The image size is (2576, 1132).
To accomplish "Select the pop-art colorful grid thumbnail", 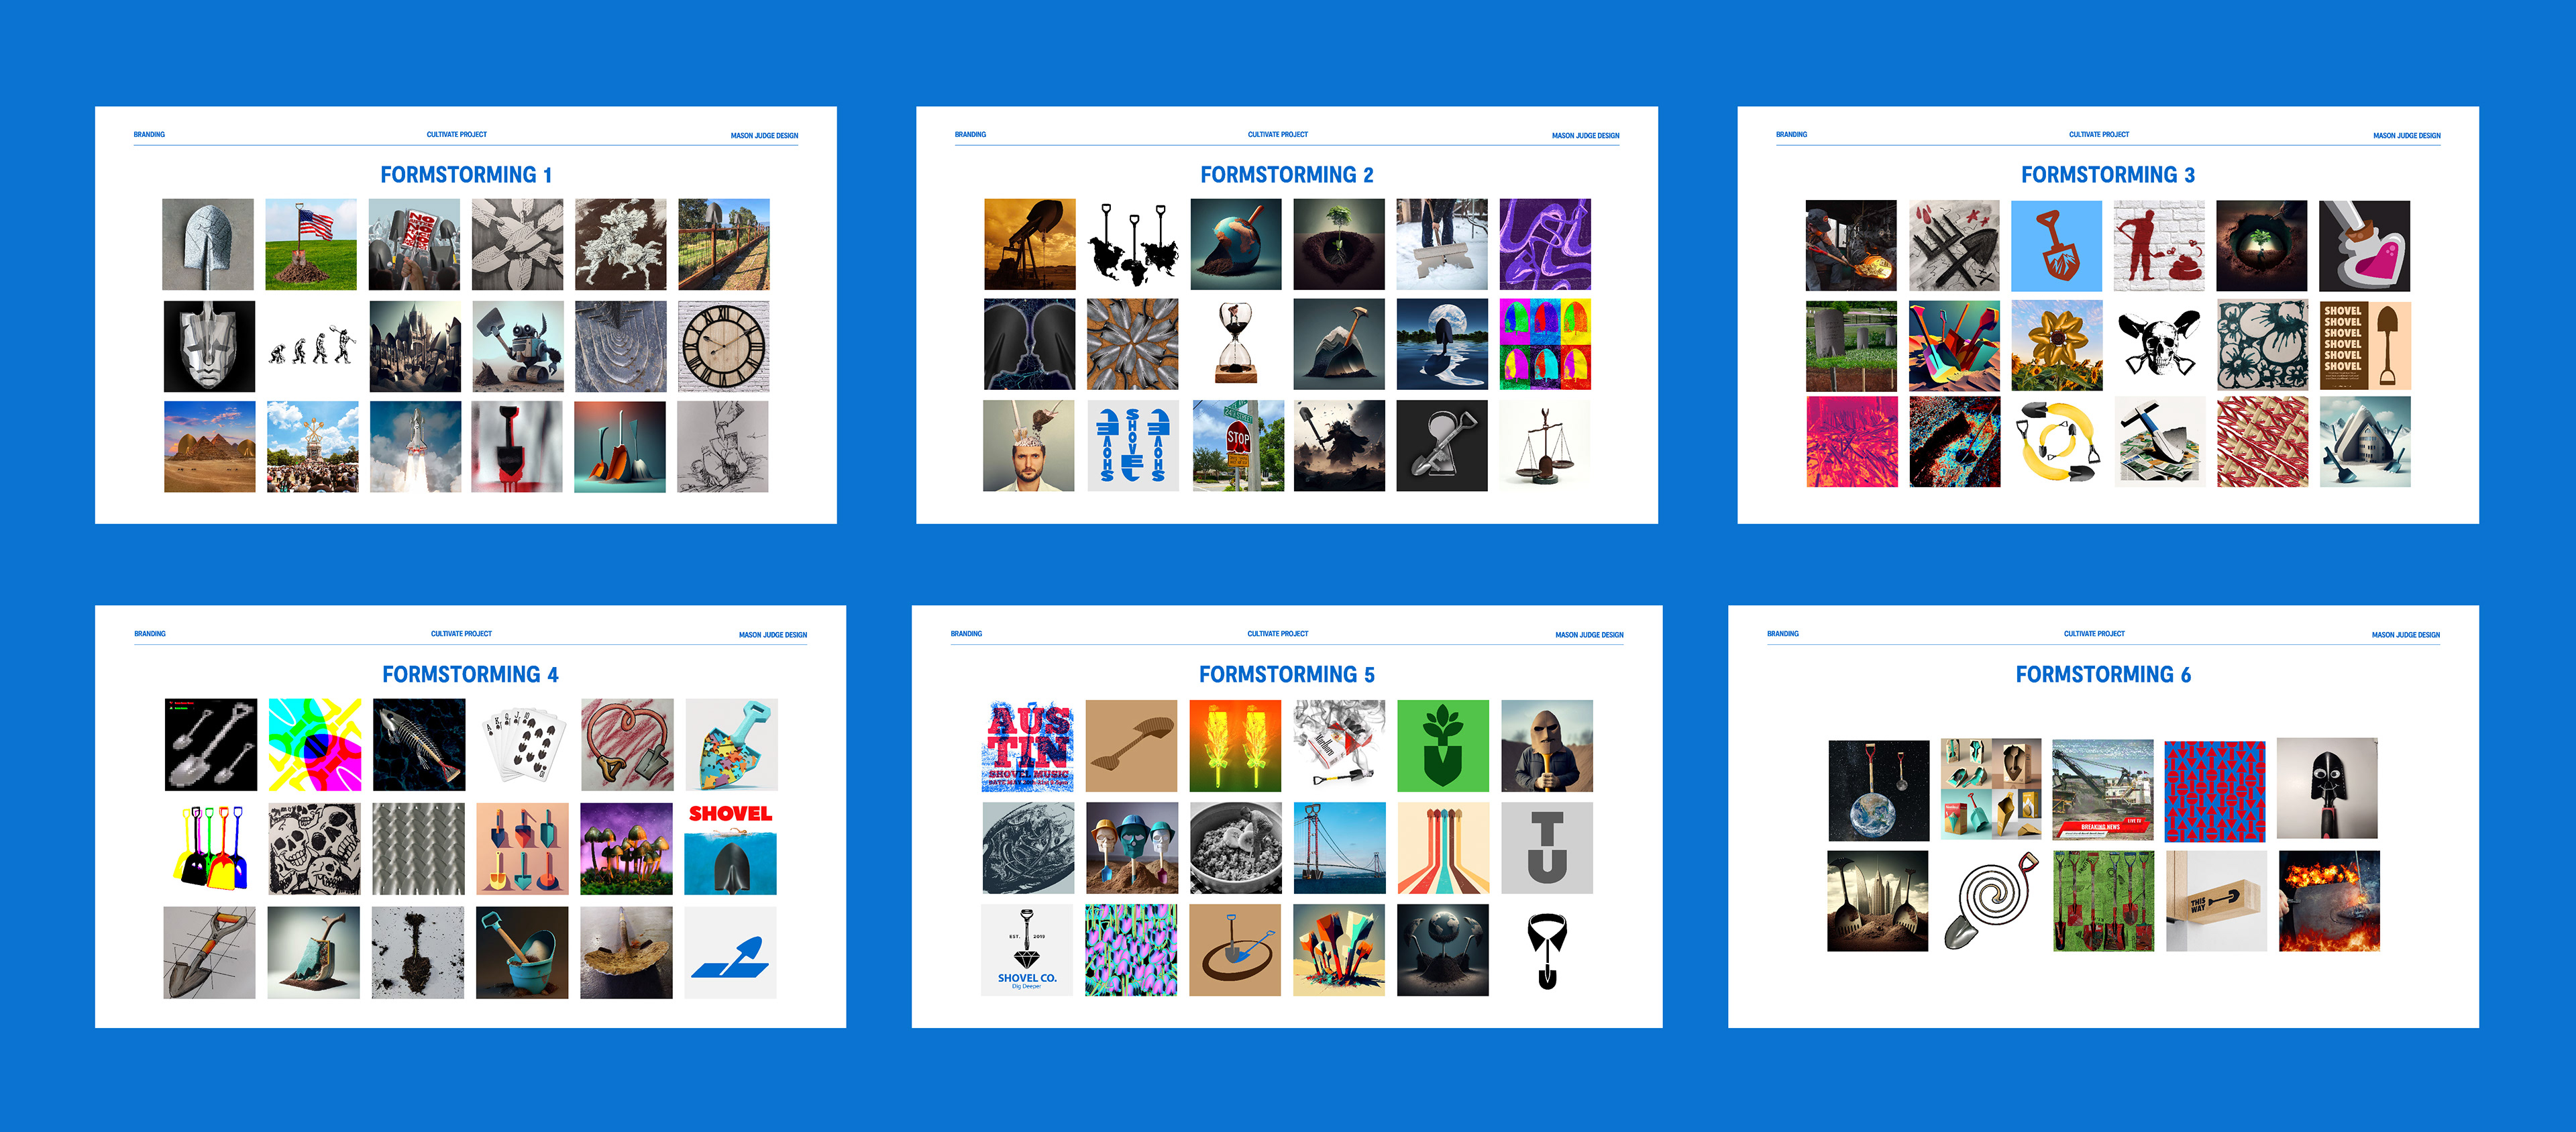I will [1545, 344].
